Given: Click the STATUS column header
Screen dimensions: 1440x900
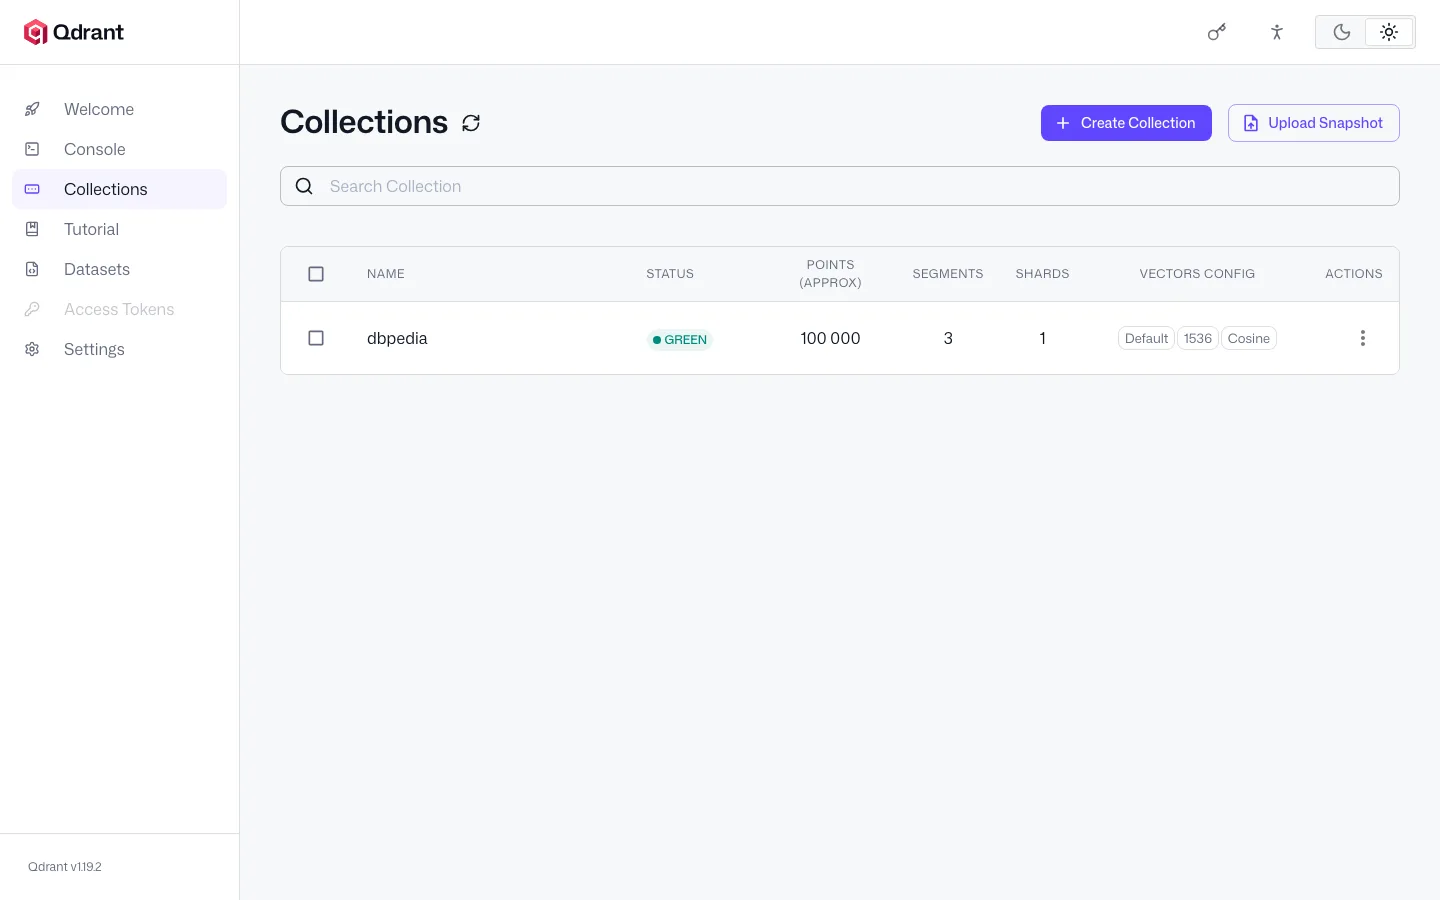Looking at the screenshot, I should (x=670, y=274).
